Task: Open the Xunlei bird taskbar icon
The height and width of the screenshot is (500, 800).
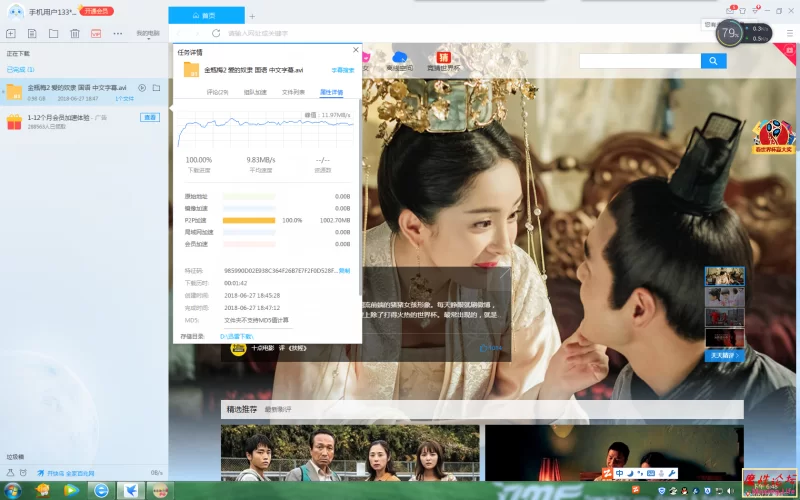Action: tap(131, 491)
